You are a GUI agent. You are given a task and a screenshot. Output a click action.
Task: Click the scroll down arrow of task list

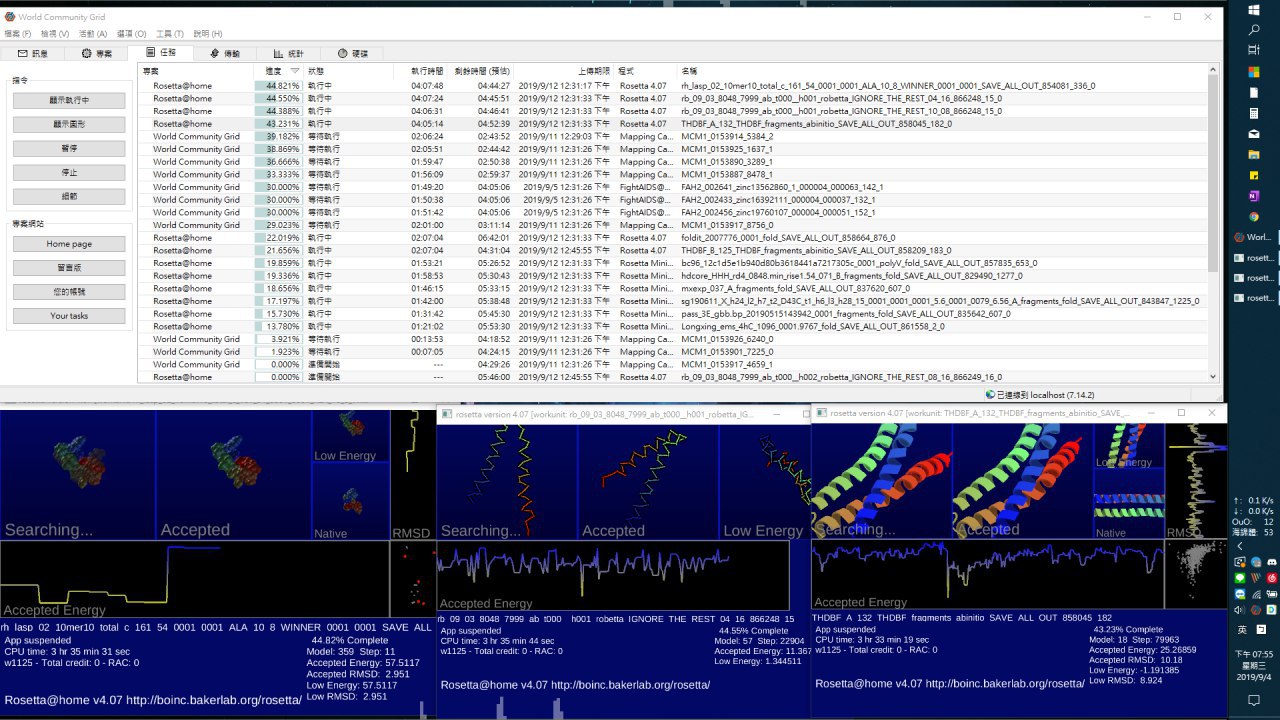point(1214,376)
